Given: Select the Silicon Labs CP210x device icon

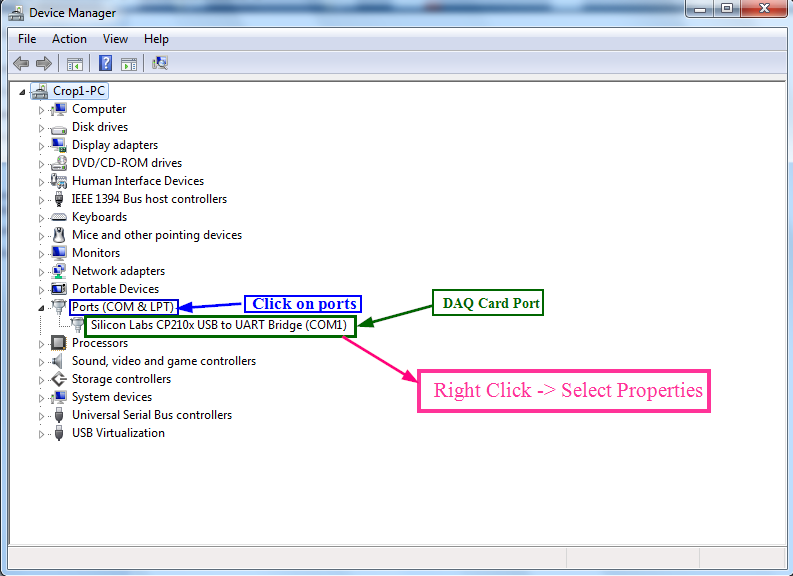Looking at the screenshot, I should point(77,325).
